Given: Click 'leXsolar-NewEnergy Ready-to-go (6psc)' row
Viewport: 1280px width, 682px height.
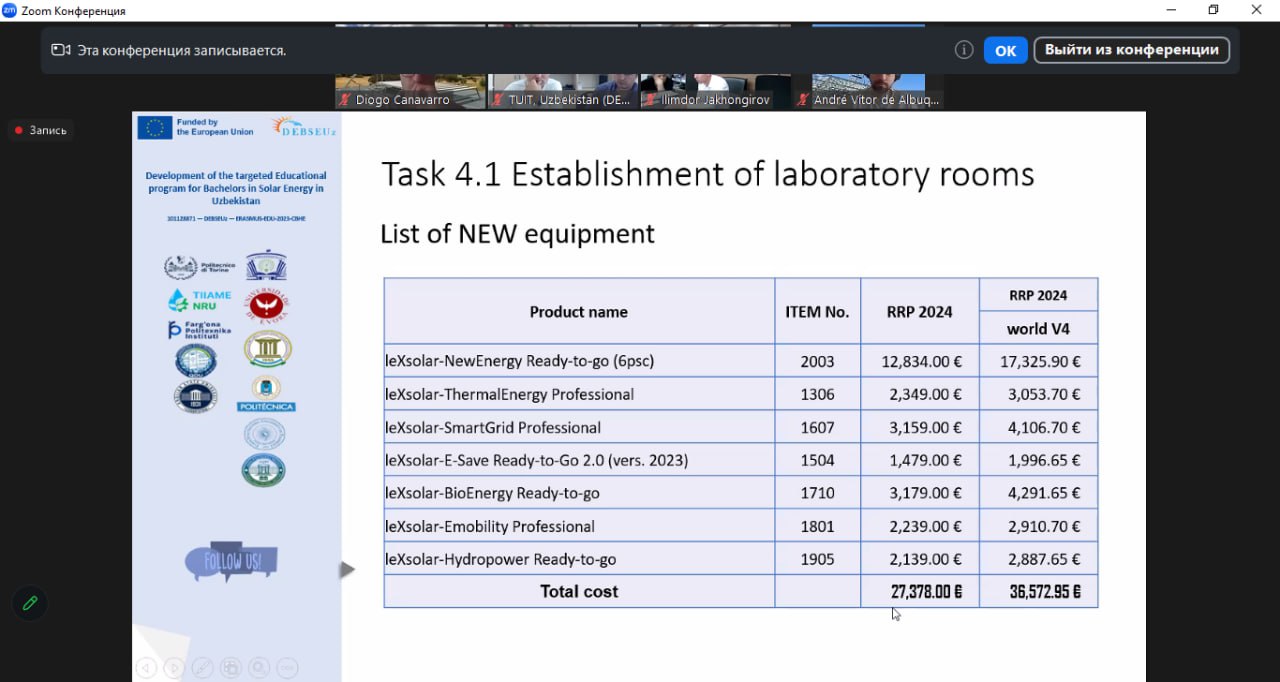Looking at the screenshot, I should (741, 361).
